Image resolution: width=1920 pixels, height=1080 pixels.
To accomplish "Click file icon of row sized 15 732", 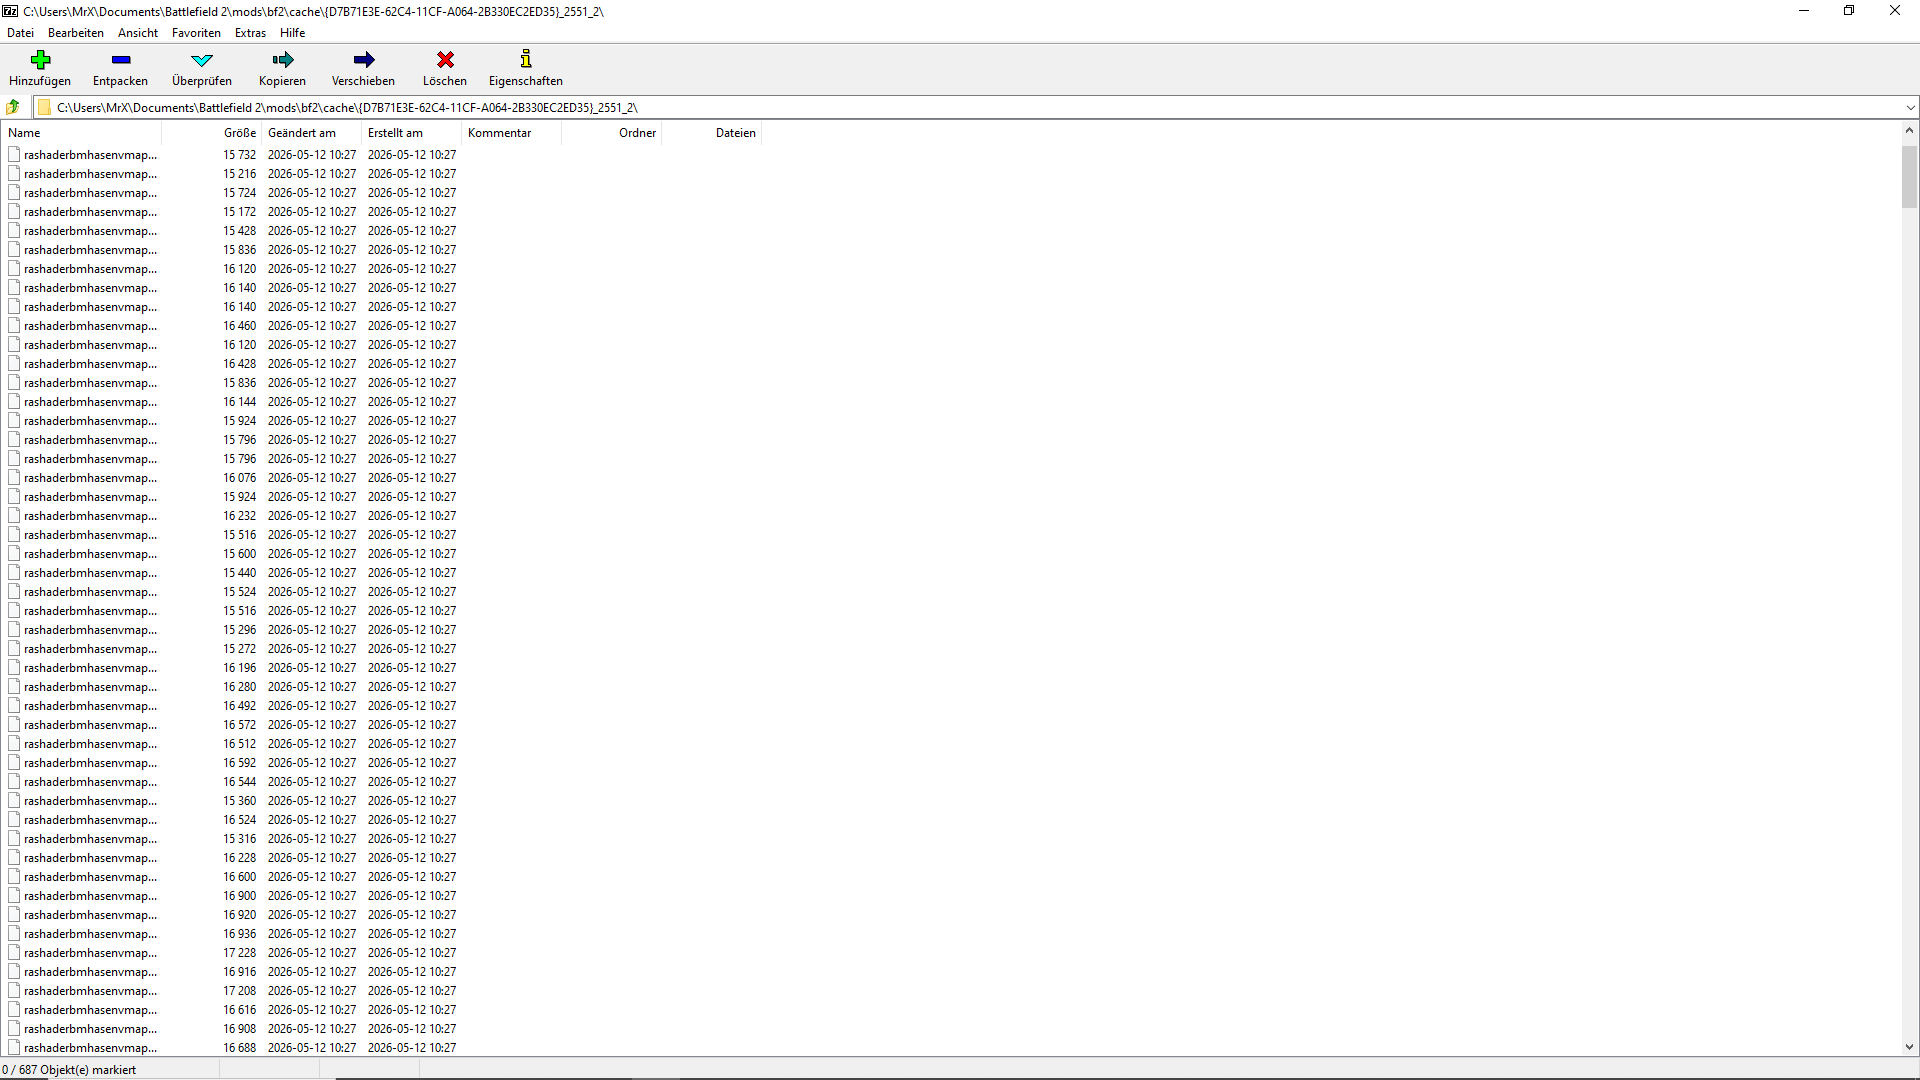I will tap(14, 155).
